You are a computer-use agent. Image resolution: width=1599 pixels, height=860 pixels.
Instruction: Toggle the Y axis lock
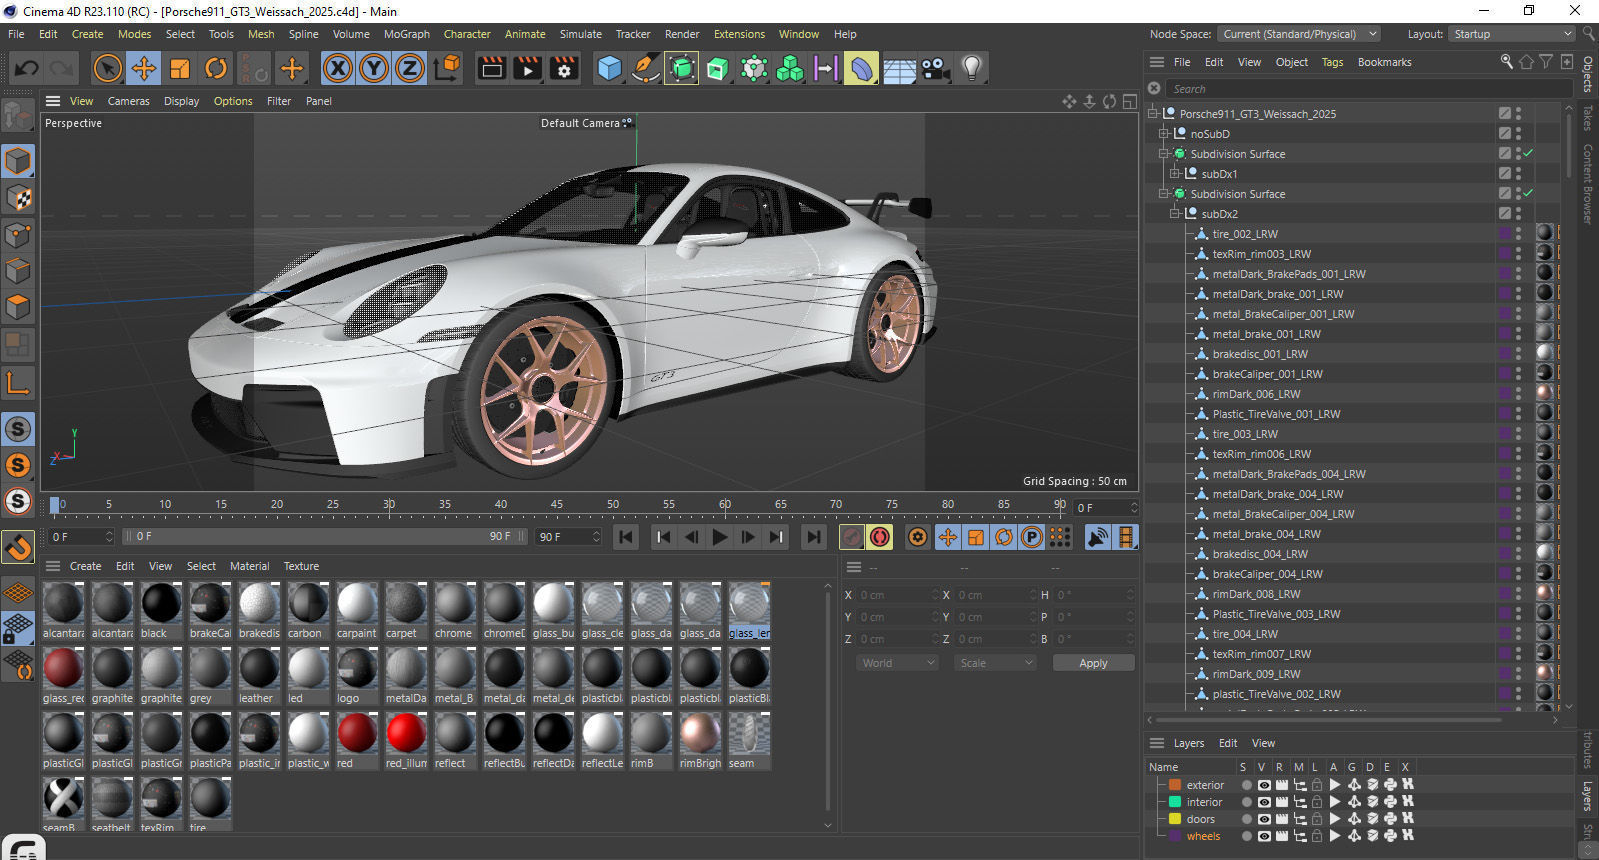coord(374,68)
